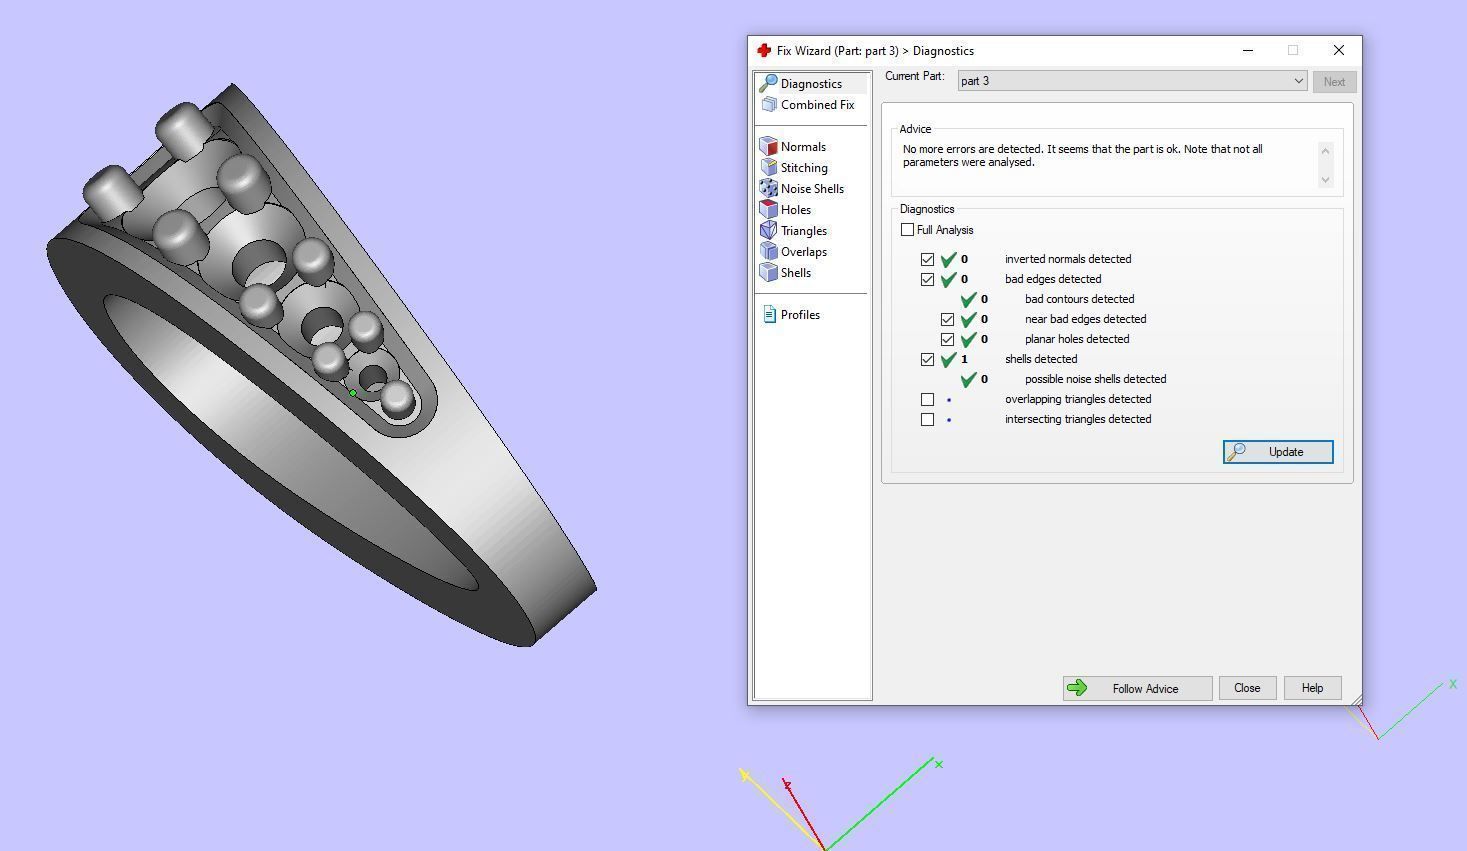Open the Profiles page label
The image size is (1467, 851).
point(800,315)
